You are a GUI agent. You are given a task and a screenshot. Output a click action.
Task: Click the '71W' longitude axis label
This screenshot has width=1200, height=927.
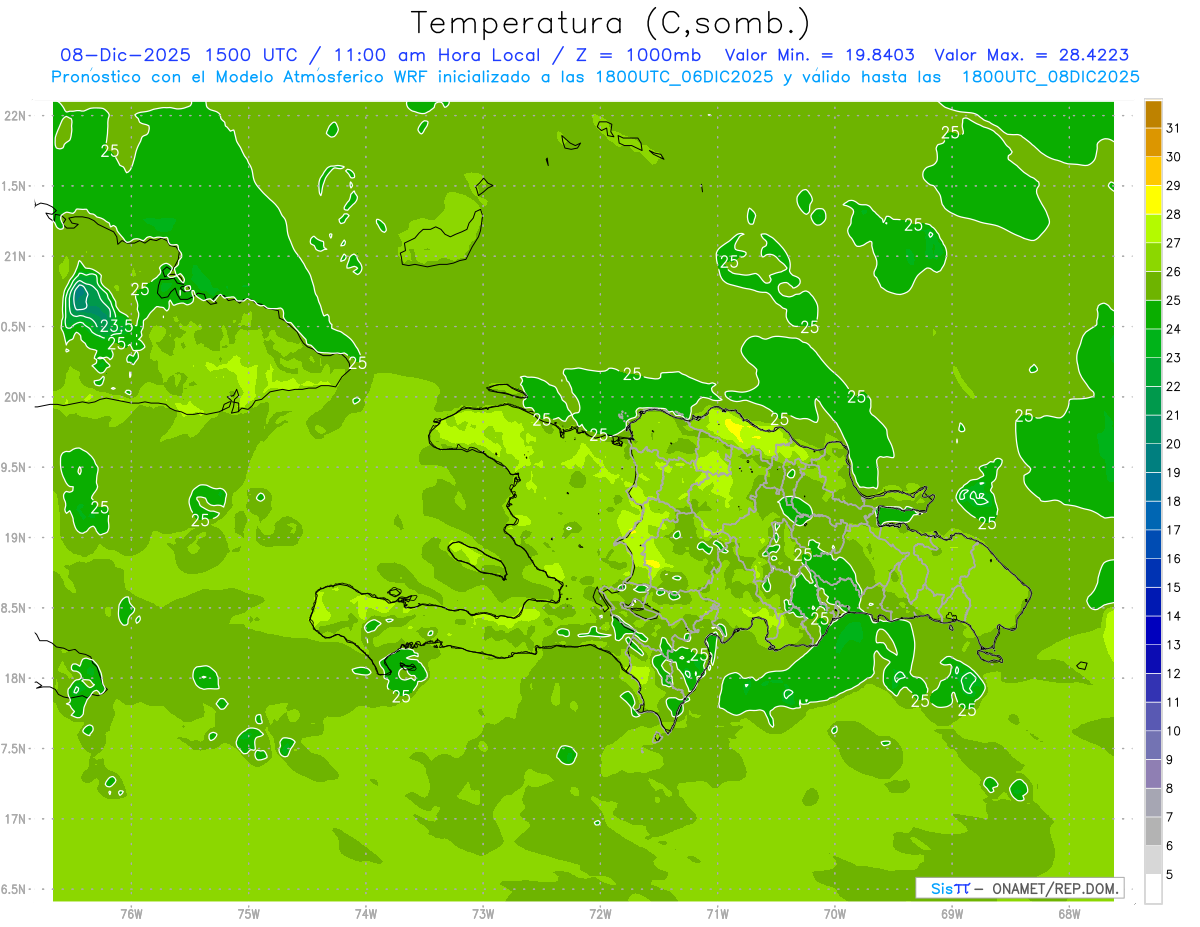click(x=717, y=914)
